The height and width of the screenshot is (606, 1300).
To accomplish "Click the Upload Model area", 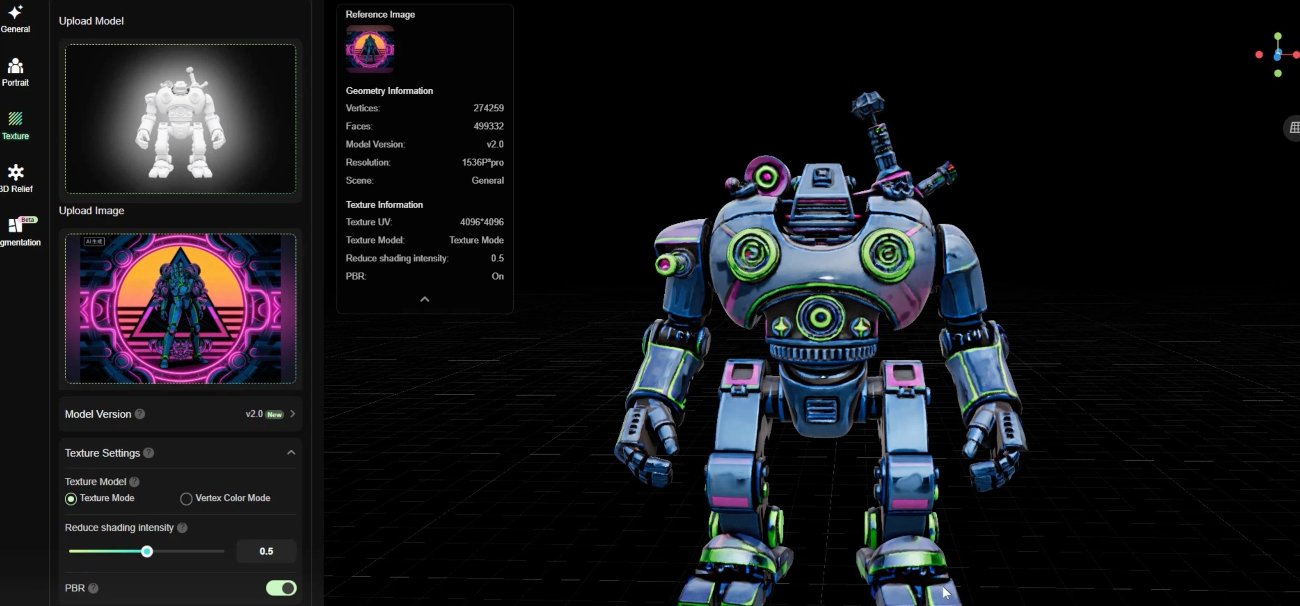I will pos(180,118).
